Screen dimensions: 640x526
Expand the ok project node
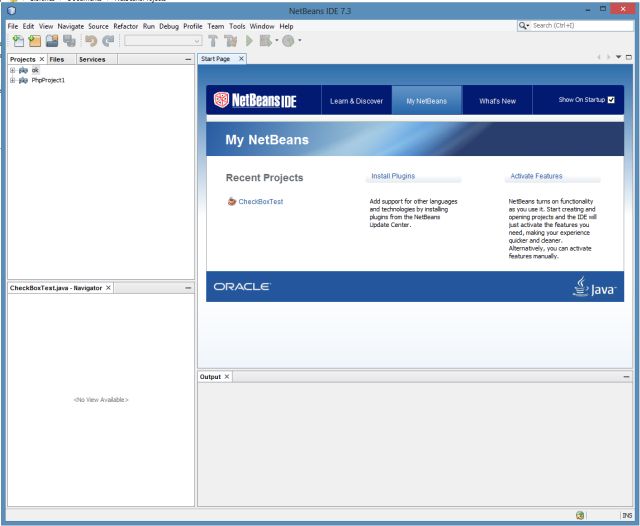pyautogui.click(x=13, y=70)
